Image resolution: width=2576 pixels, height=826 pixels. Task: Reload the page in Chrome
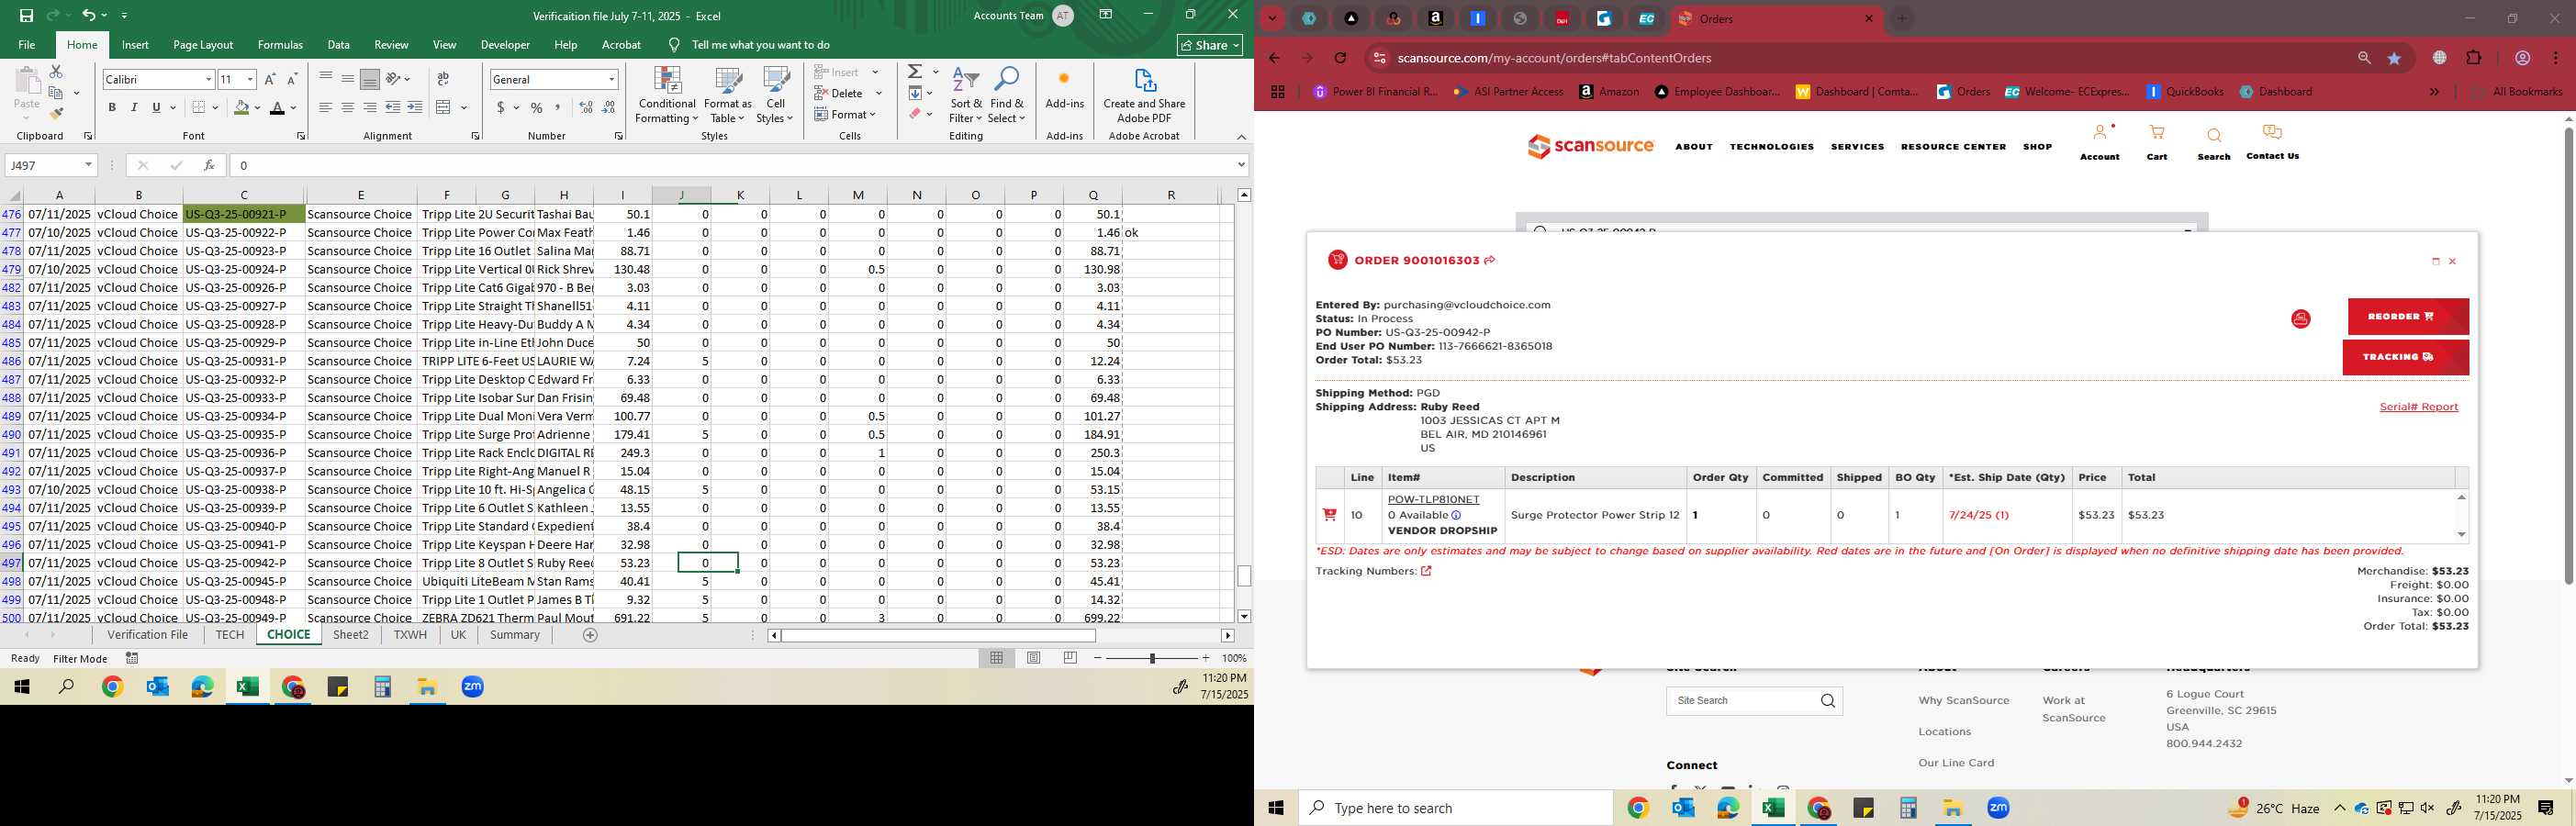1340,58
